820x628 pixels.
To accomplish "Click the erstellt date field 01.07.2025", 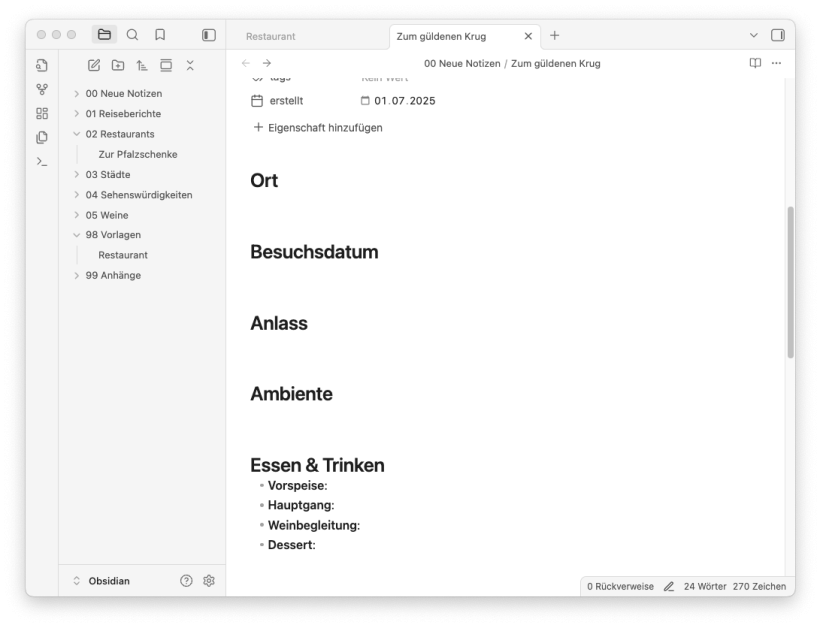I will [x=404, y=101].
